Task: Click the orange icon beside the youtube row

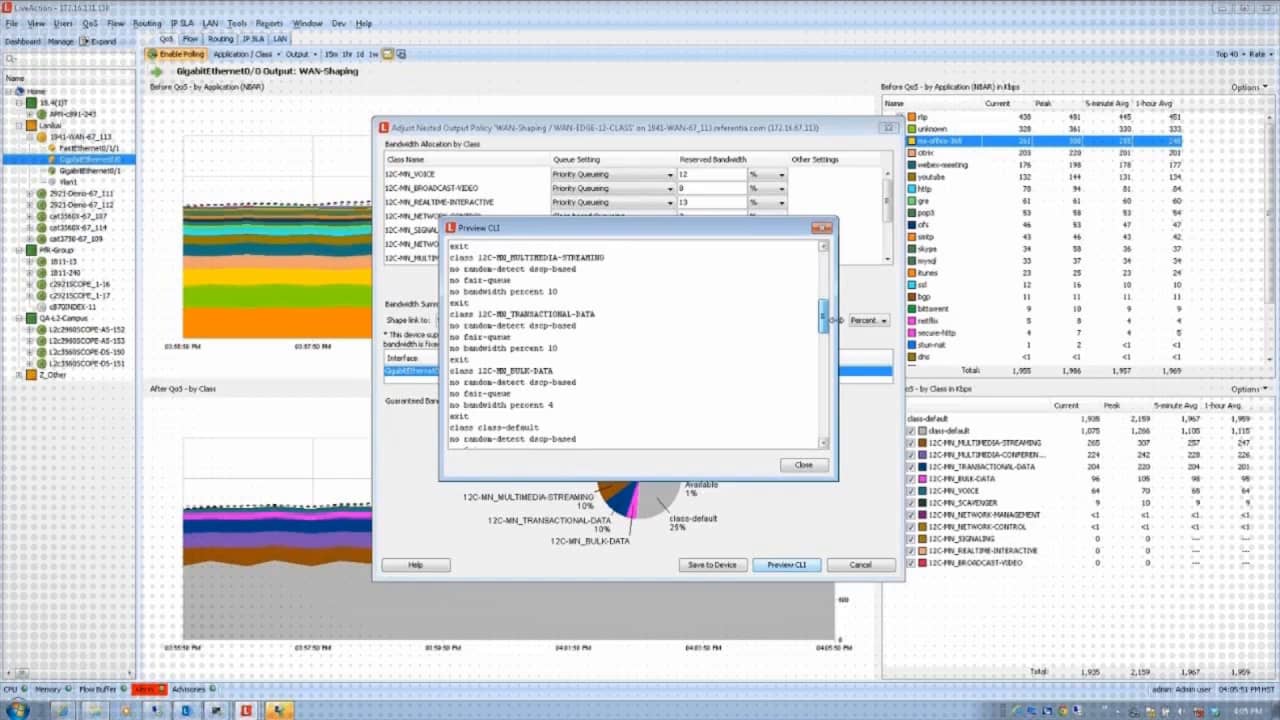Action: coord(911,177)
